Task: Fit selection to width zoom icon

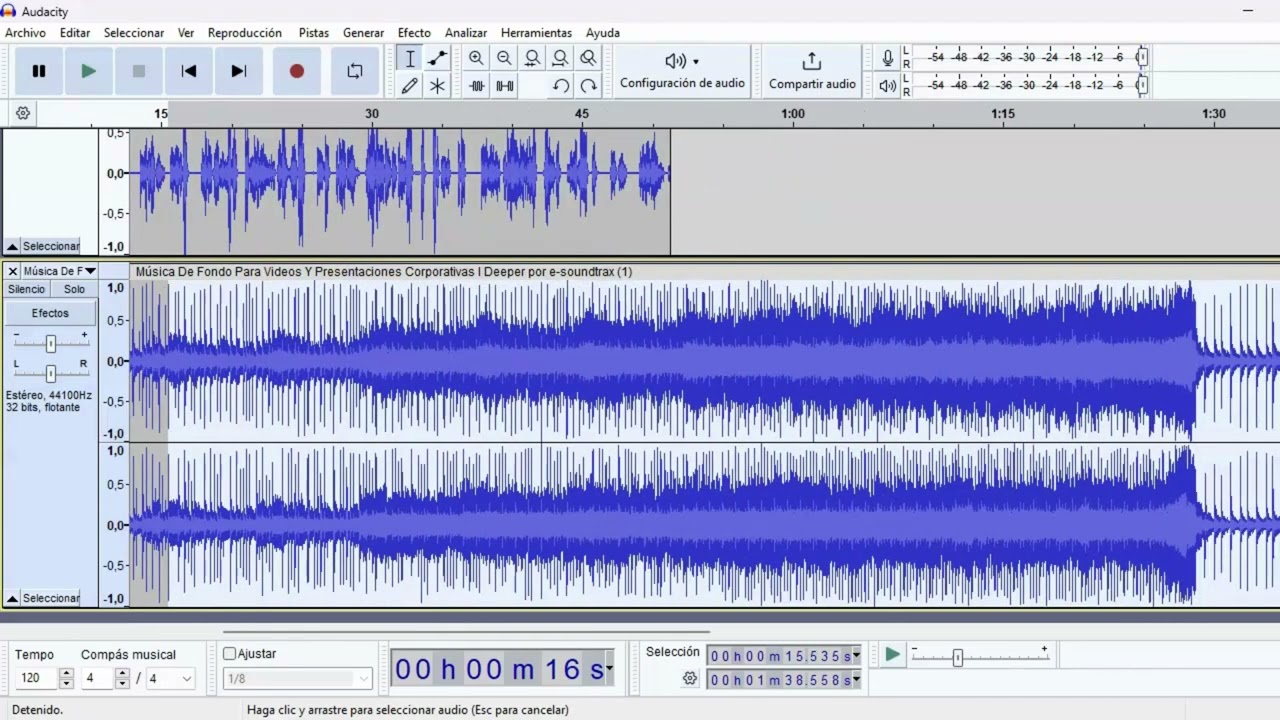Action: [x=532, y=59]
